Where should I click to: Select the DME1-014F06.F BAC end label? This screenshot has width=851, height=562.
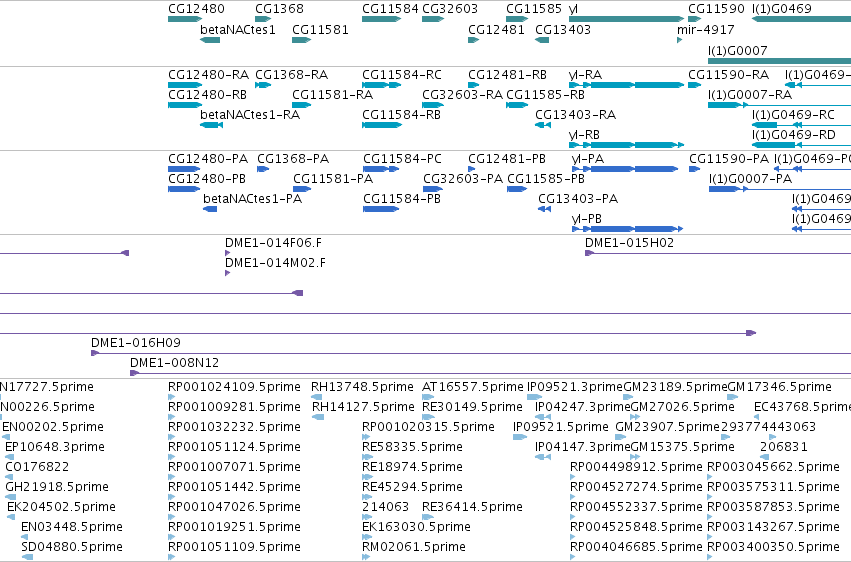pyautogui.click(x=273, y=242)
